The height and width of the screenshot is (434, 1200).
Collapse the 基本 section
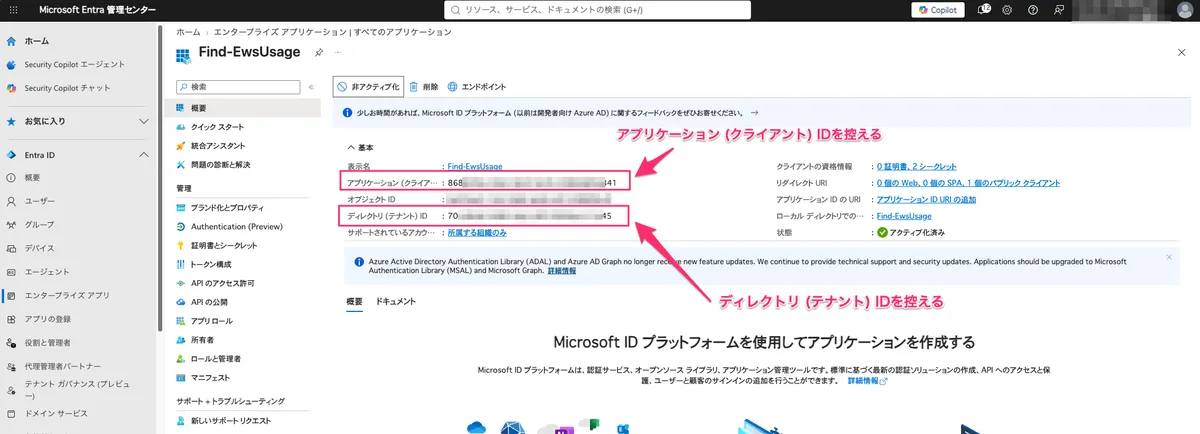tap(359, 147)
